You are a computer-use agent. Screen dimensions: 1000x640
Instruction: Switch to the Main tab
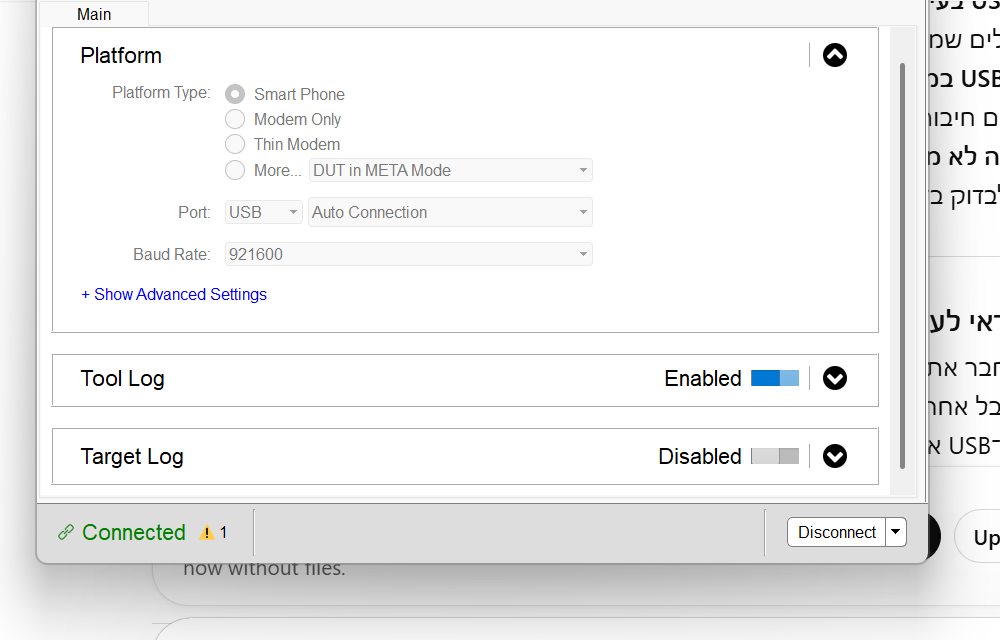(94, 14)
